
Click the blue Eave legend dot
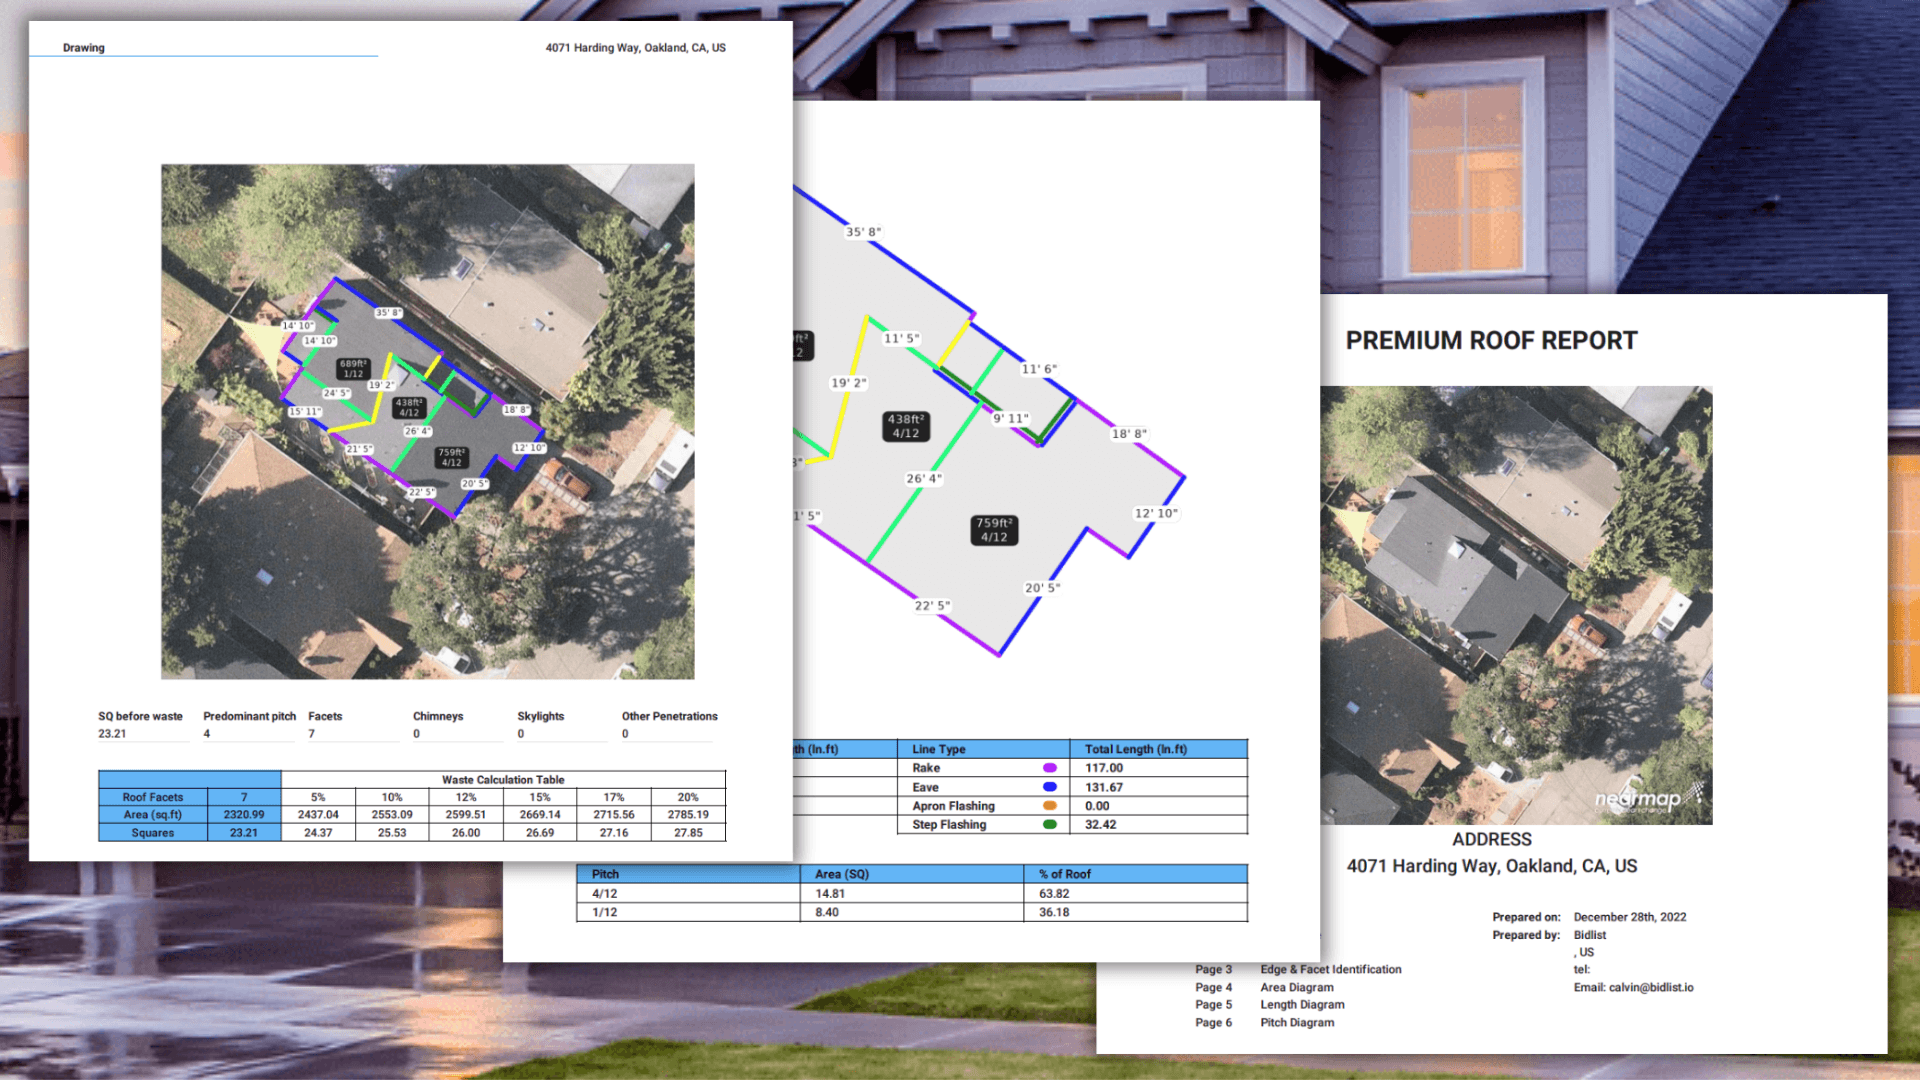click(1049, 787)
